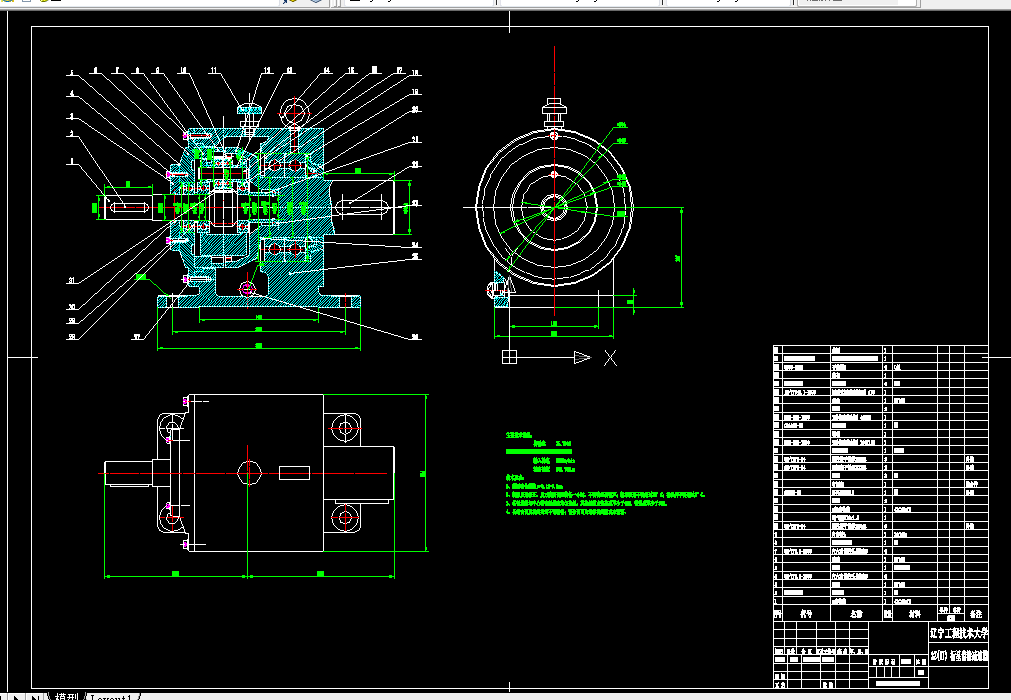The width and height of the screenshot is (1011, 700).
Task: Pick the center of the circular end view
Action: (x=554, y=208)
